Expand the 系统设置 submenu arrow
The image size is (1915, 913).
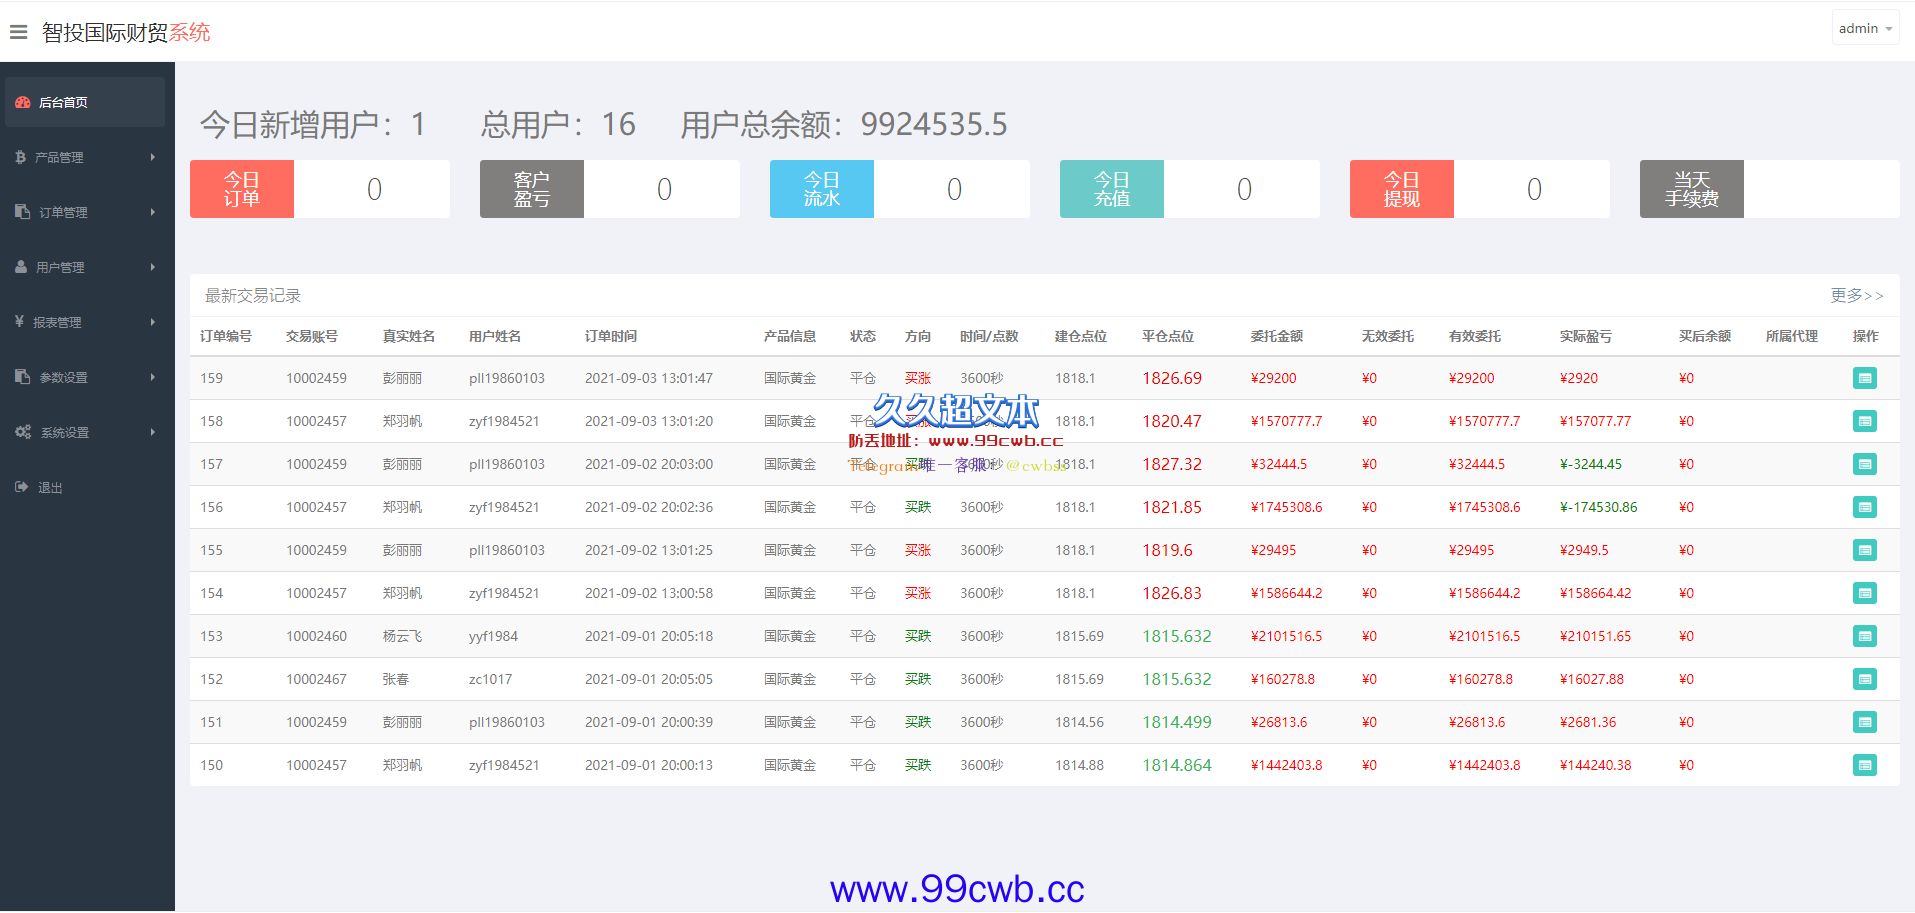(x=153, y=432)
